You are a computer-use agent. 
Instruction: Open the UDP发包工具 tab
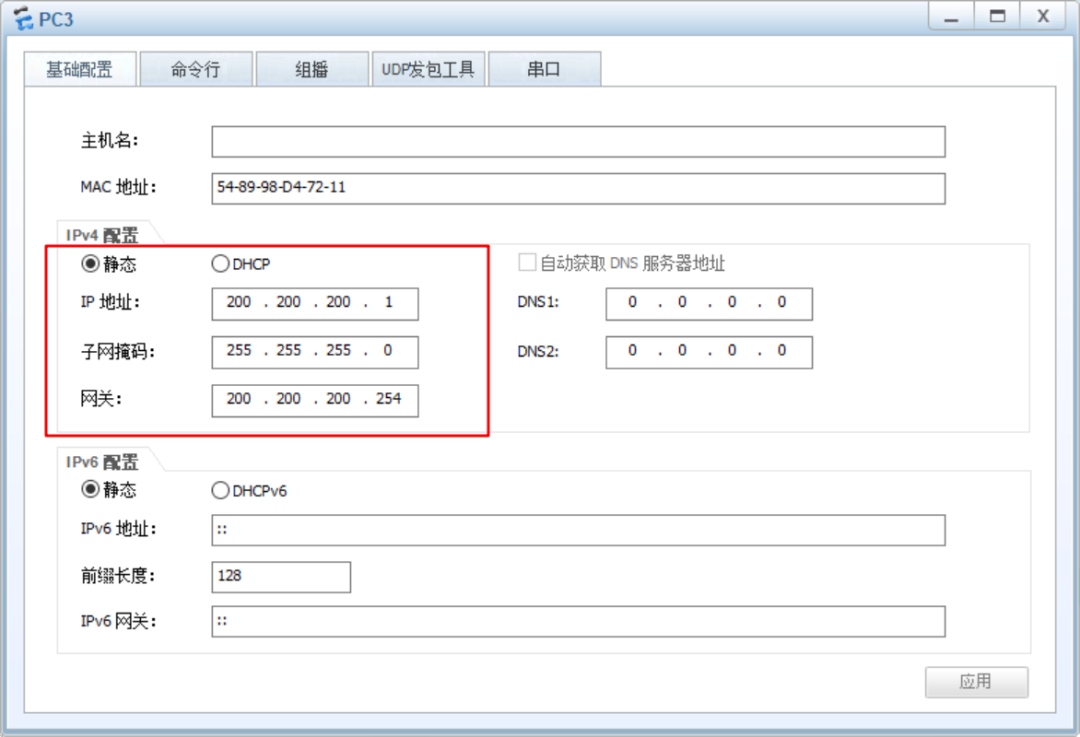click(427, 70)
